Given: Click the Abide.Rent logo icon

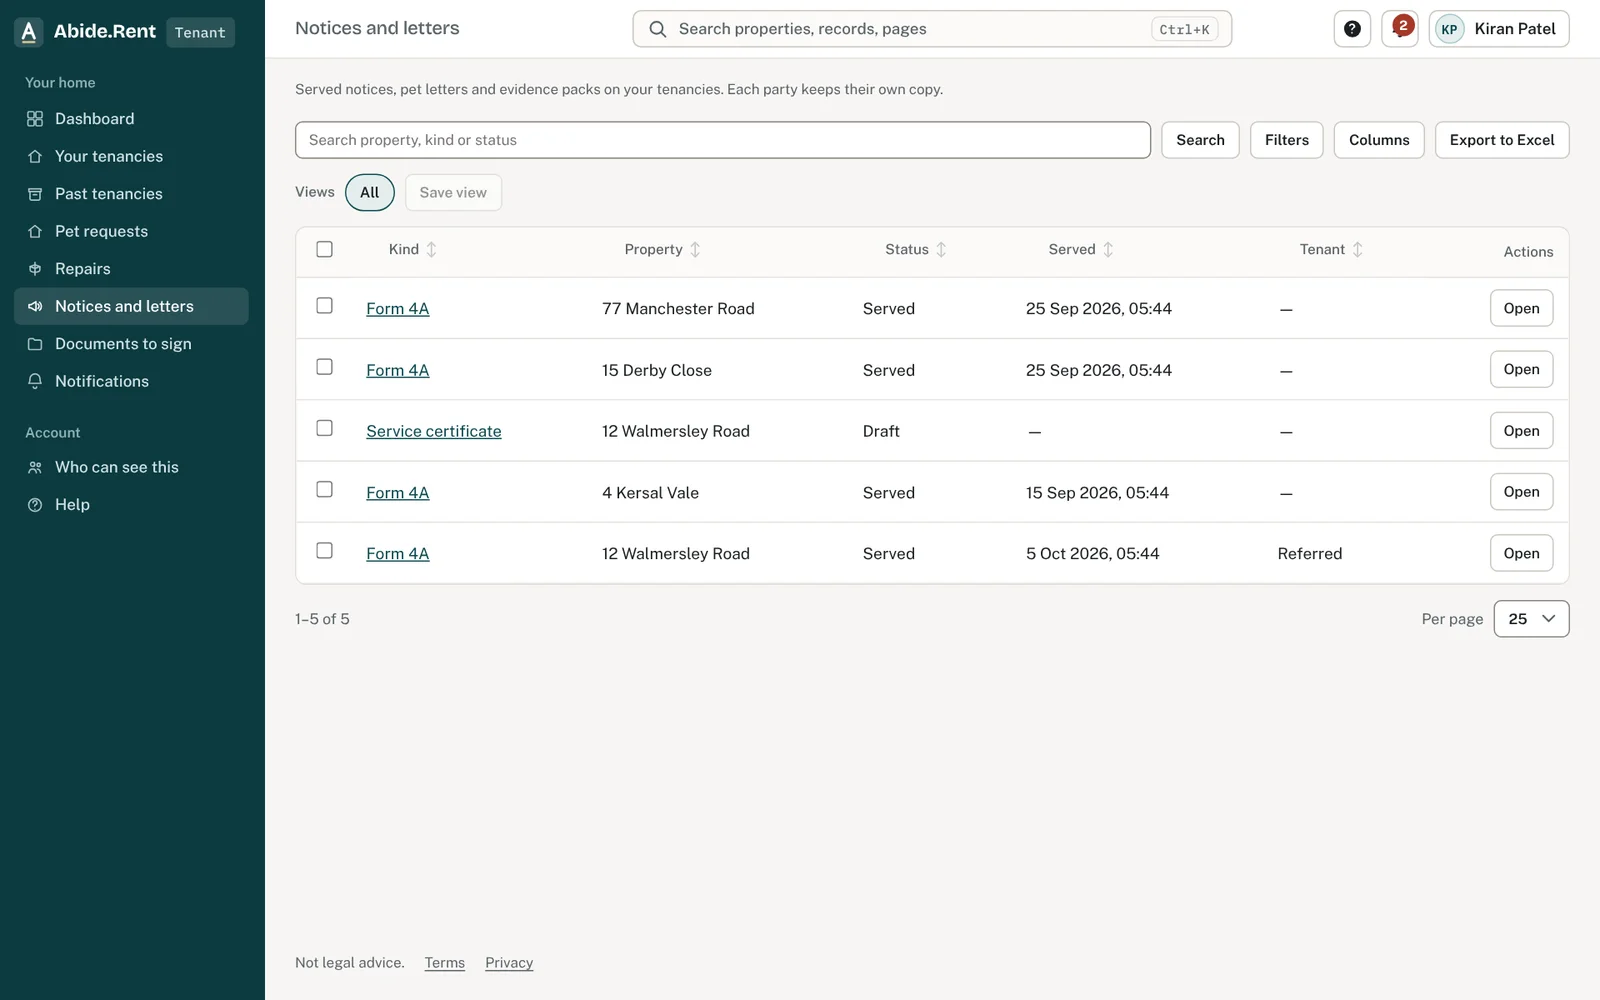Looking at the screenshot, I should pyautogui.click(x=29, y=32).
